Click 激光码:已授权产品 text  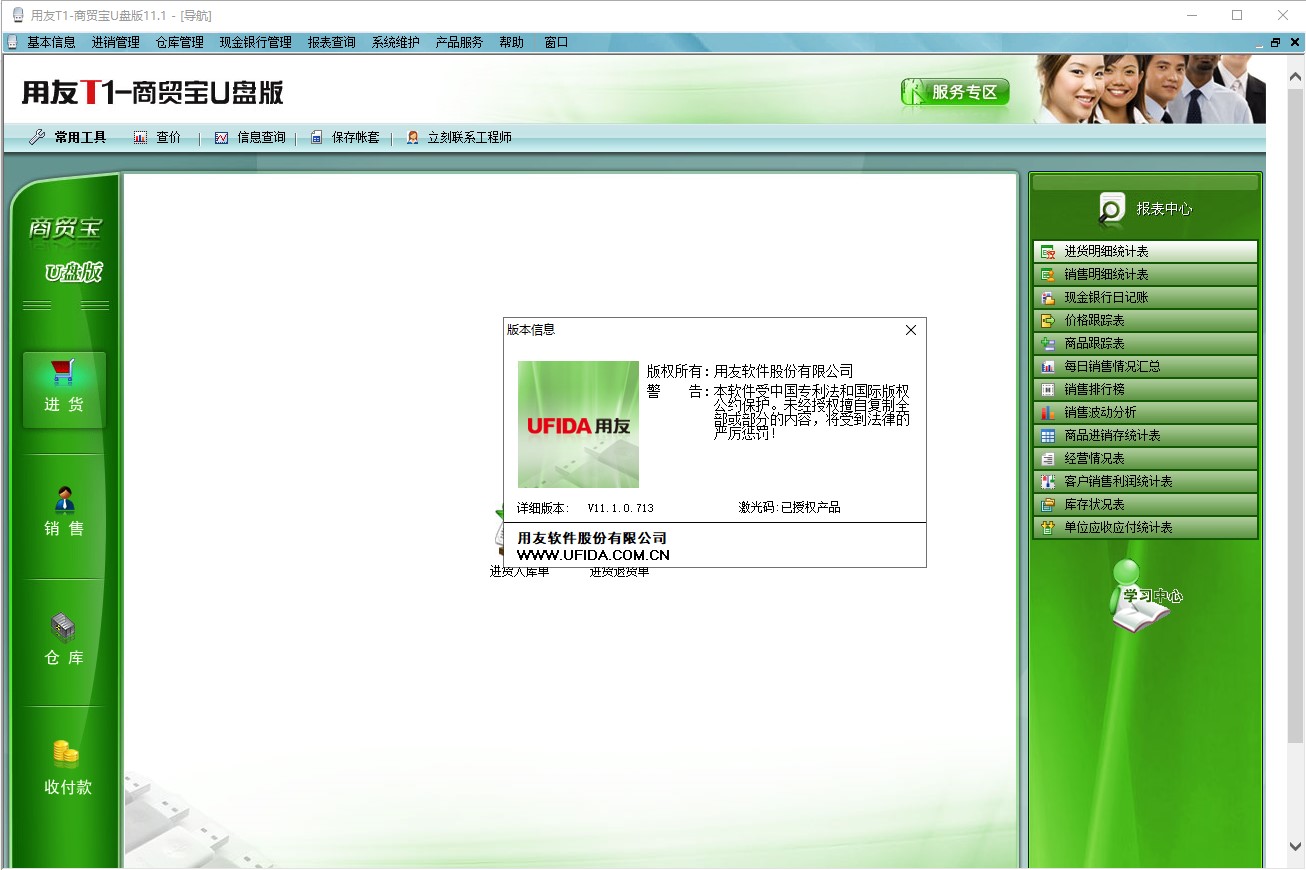tap(789, 508)
